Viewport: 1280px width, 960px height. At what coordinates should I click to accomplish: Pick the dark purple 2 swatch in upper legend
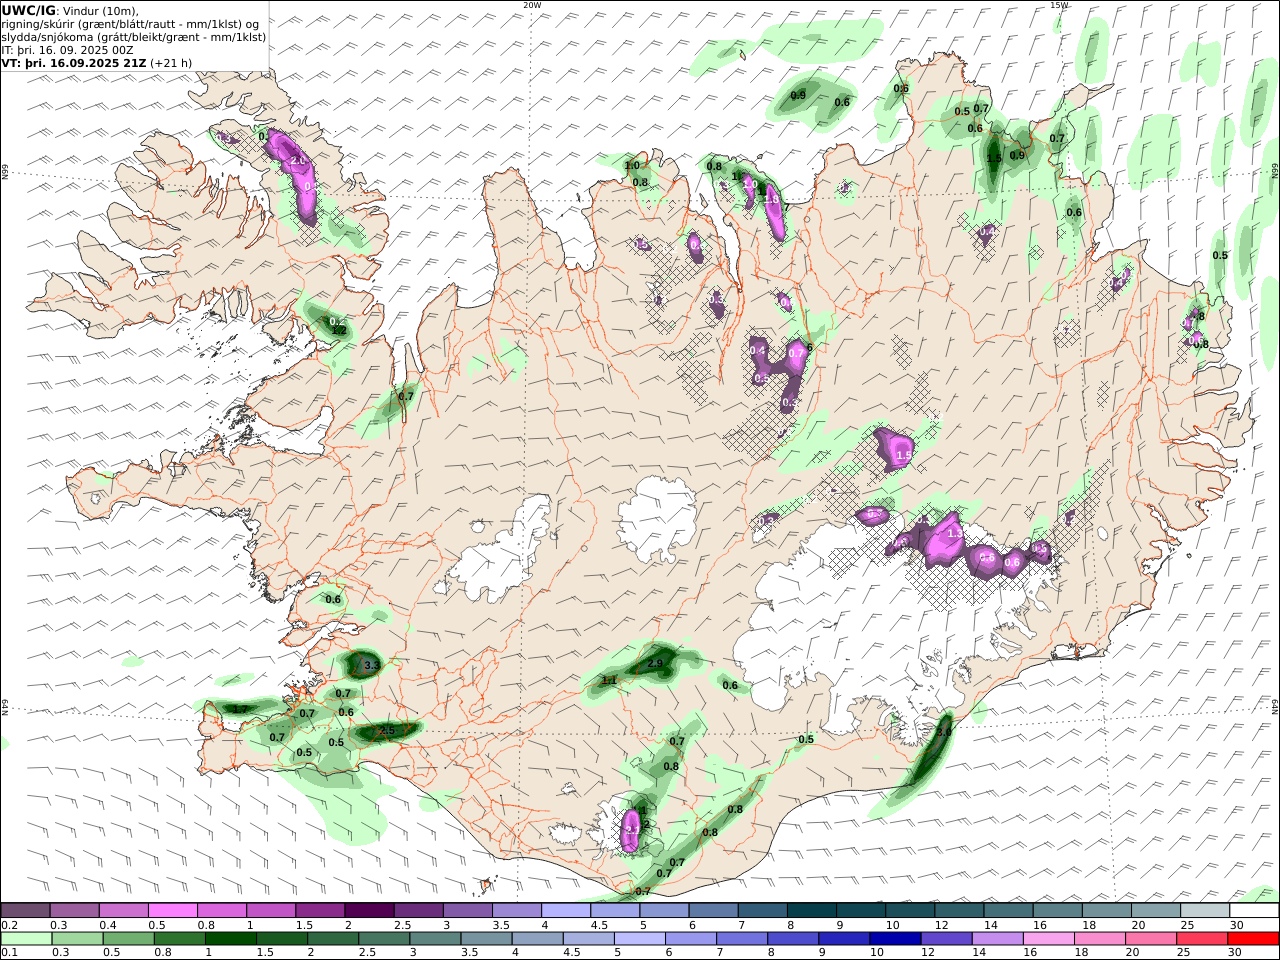point(369,911)
